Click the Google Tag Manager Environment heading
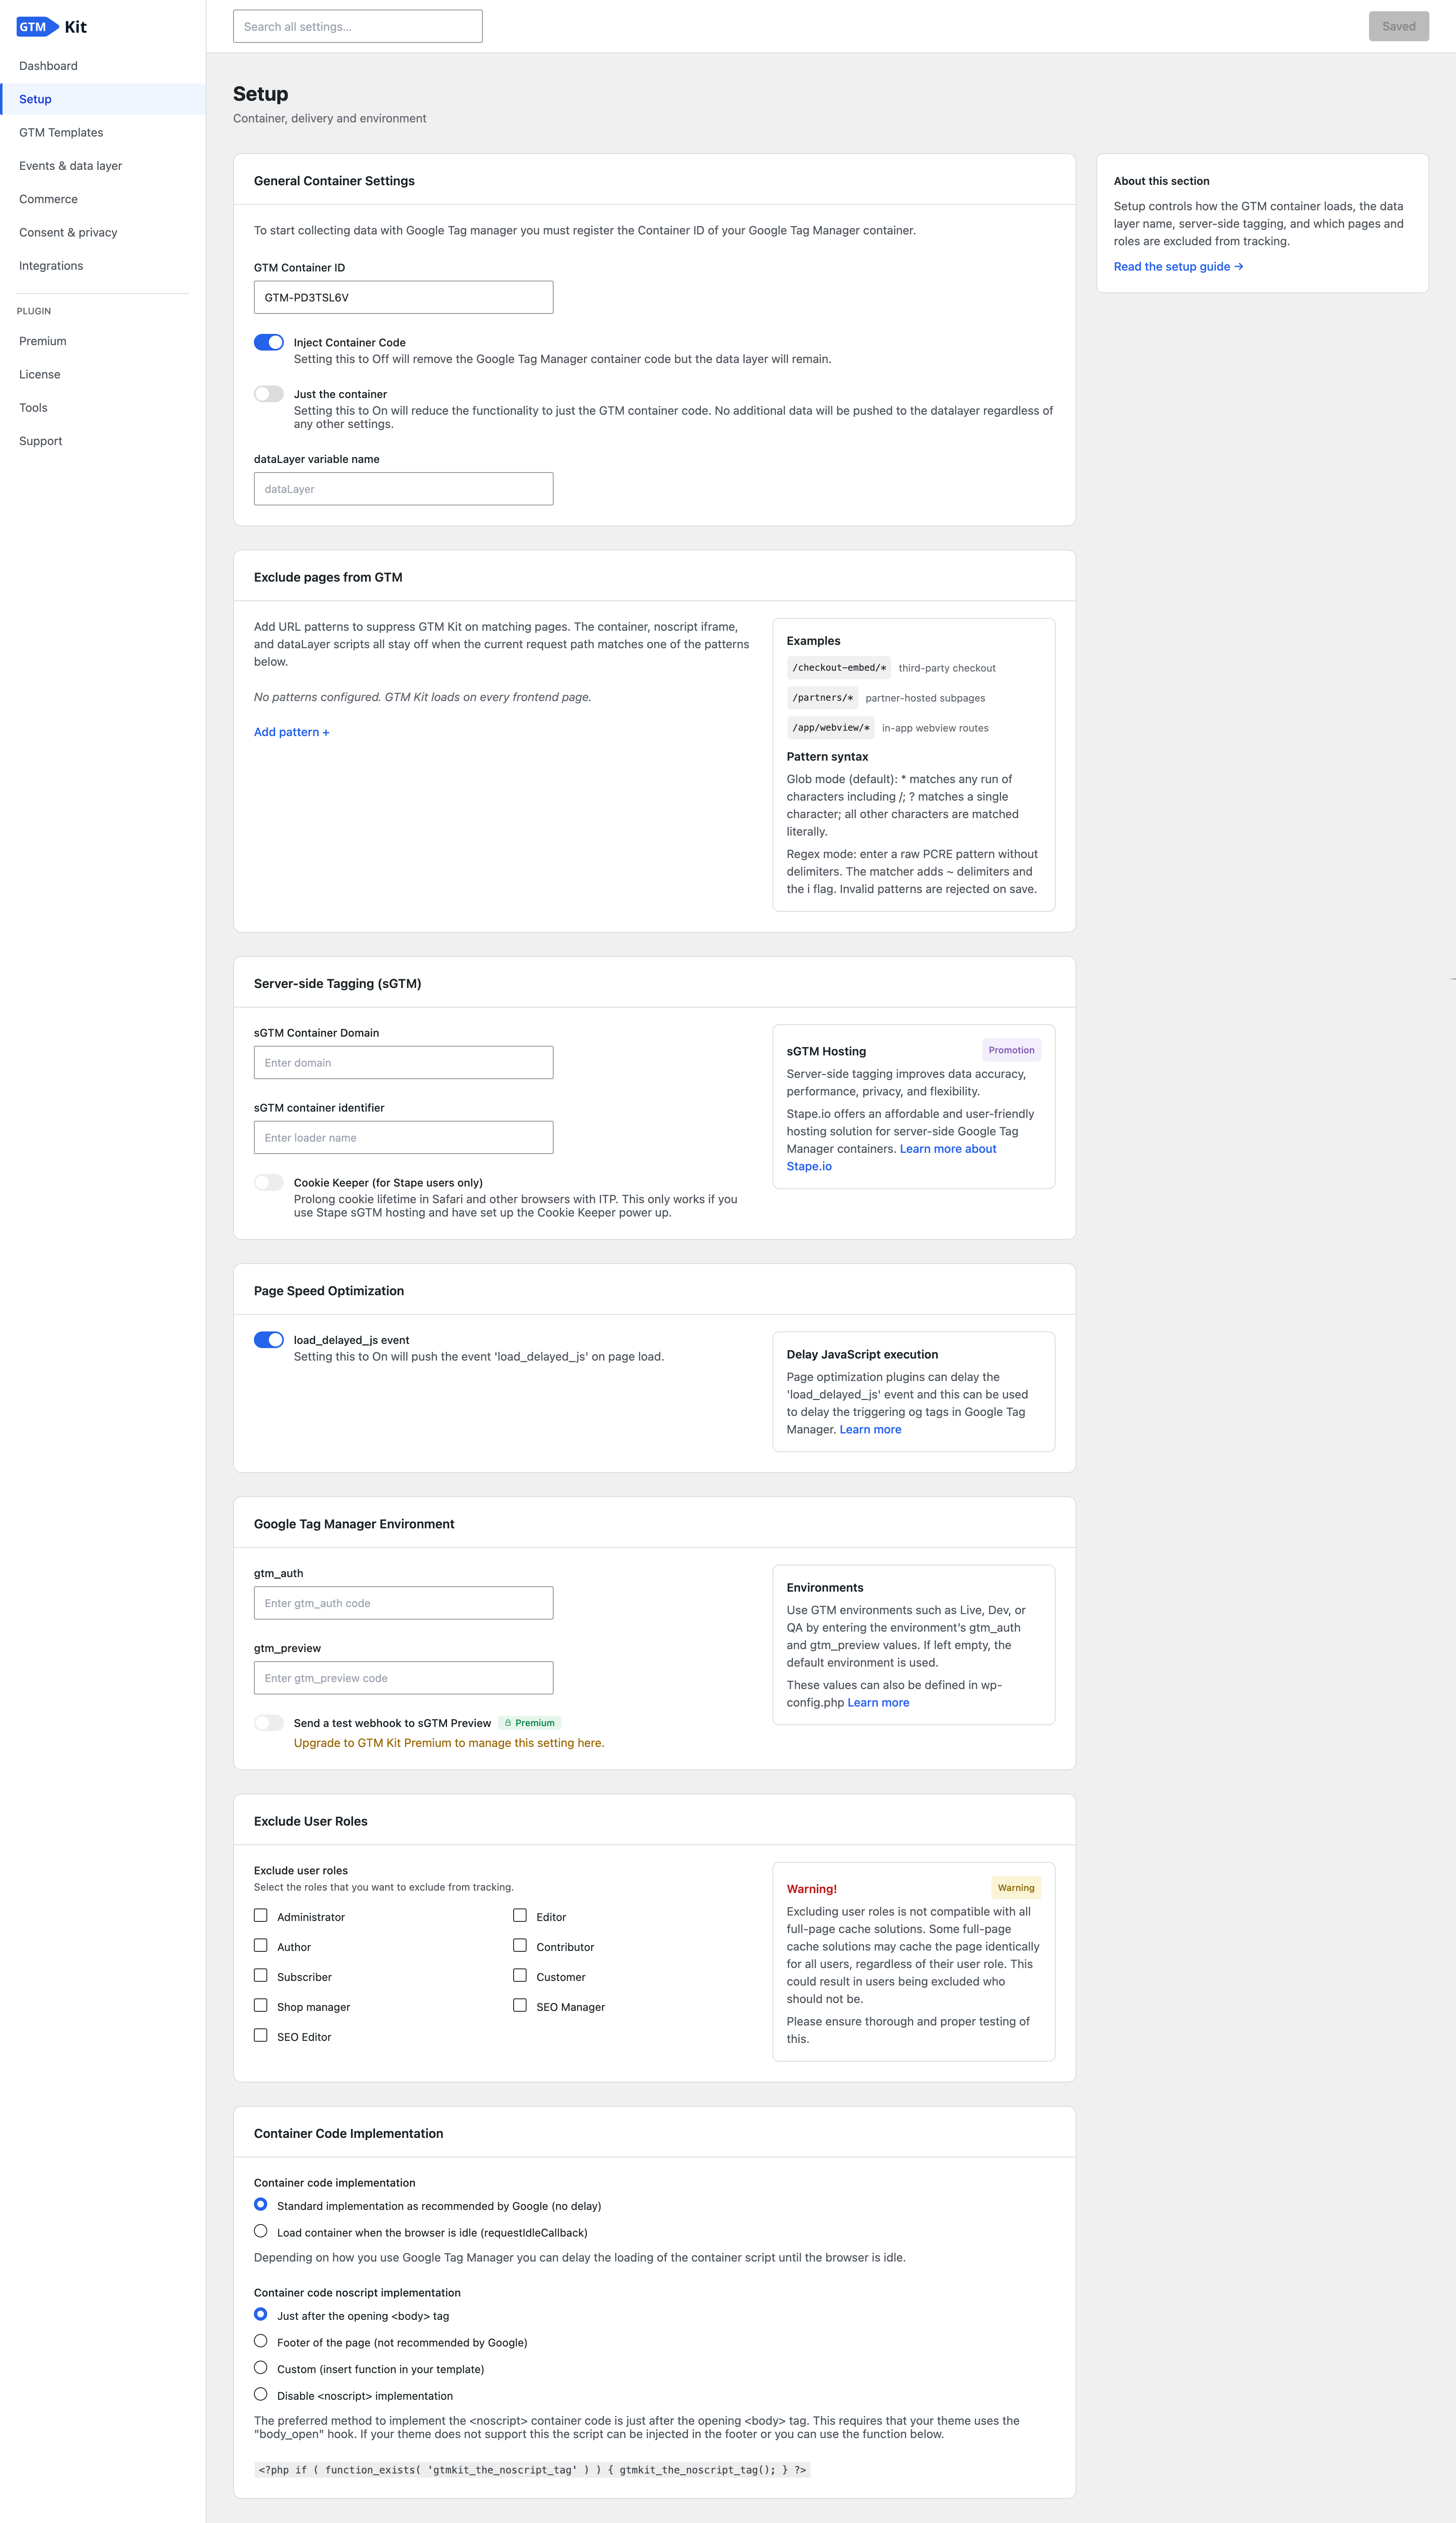 pos(354,1524)
